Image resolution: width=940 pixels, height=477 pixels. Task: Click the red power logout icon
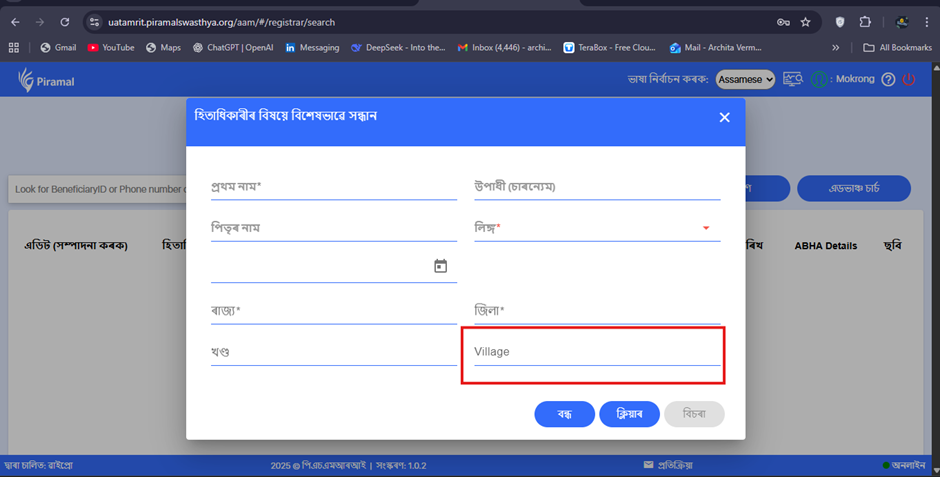[908, 80]
